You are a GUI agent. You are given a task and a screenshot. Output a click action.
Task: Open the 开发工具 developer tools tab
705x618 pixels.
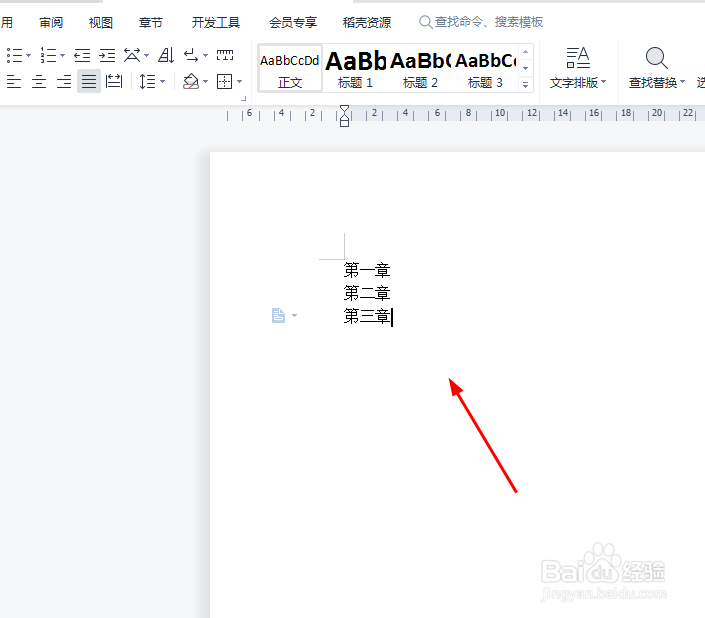(216, 22)
